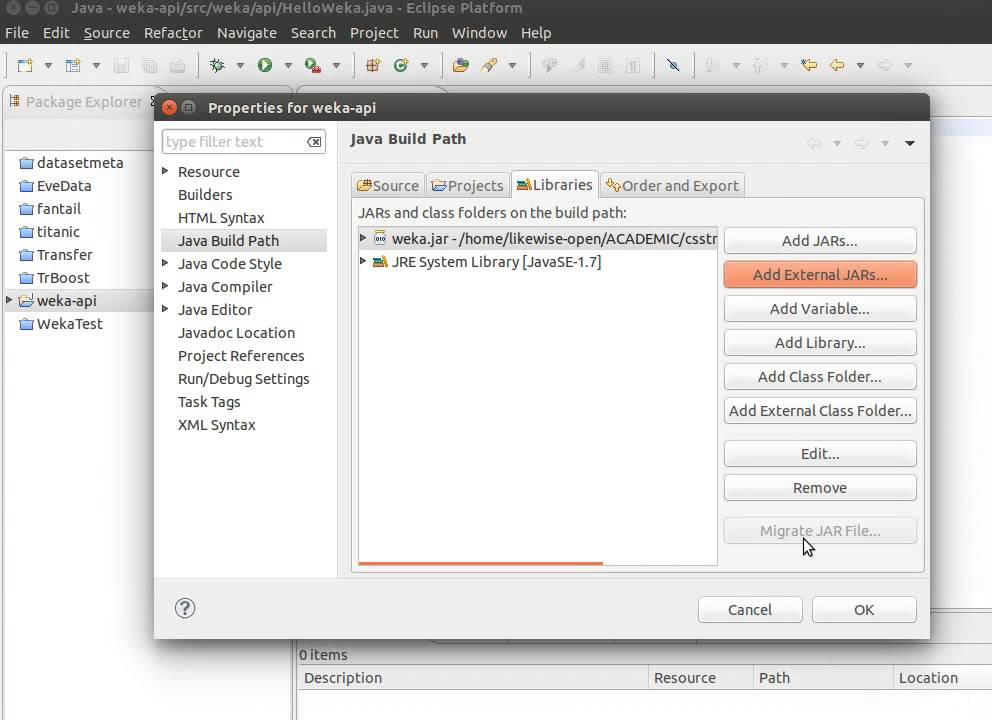992x720 pixels.
Task: Select HTML Syntax in the properties list
Action: 221,218
